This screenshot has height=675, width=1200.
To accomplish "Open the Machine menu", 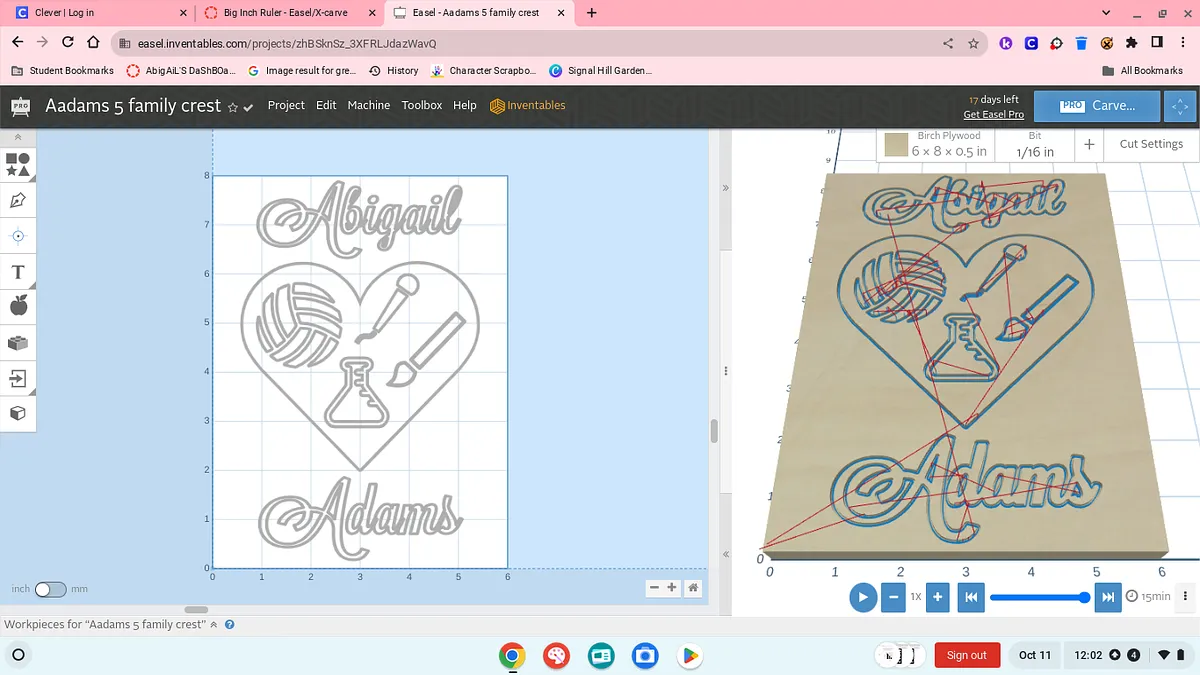I will tap(368, 105).
